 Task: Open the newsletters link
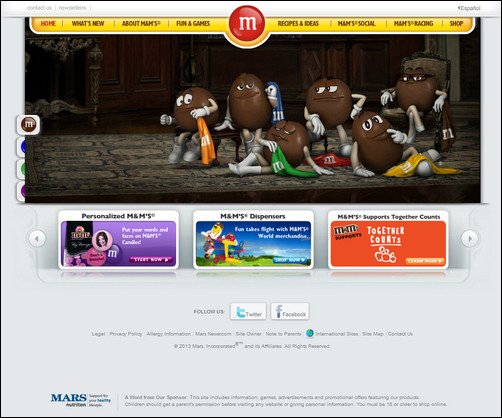(72, 8)
